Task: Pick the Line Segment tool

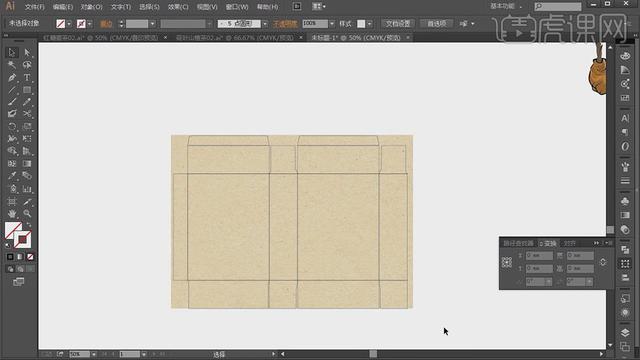Action: [x=12, y=90]
